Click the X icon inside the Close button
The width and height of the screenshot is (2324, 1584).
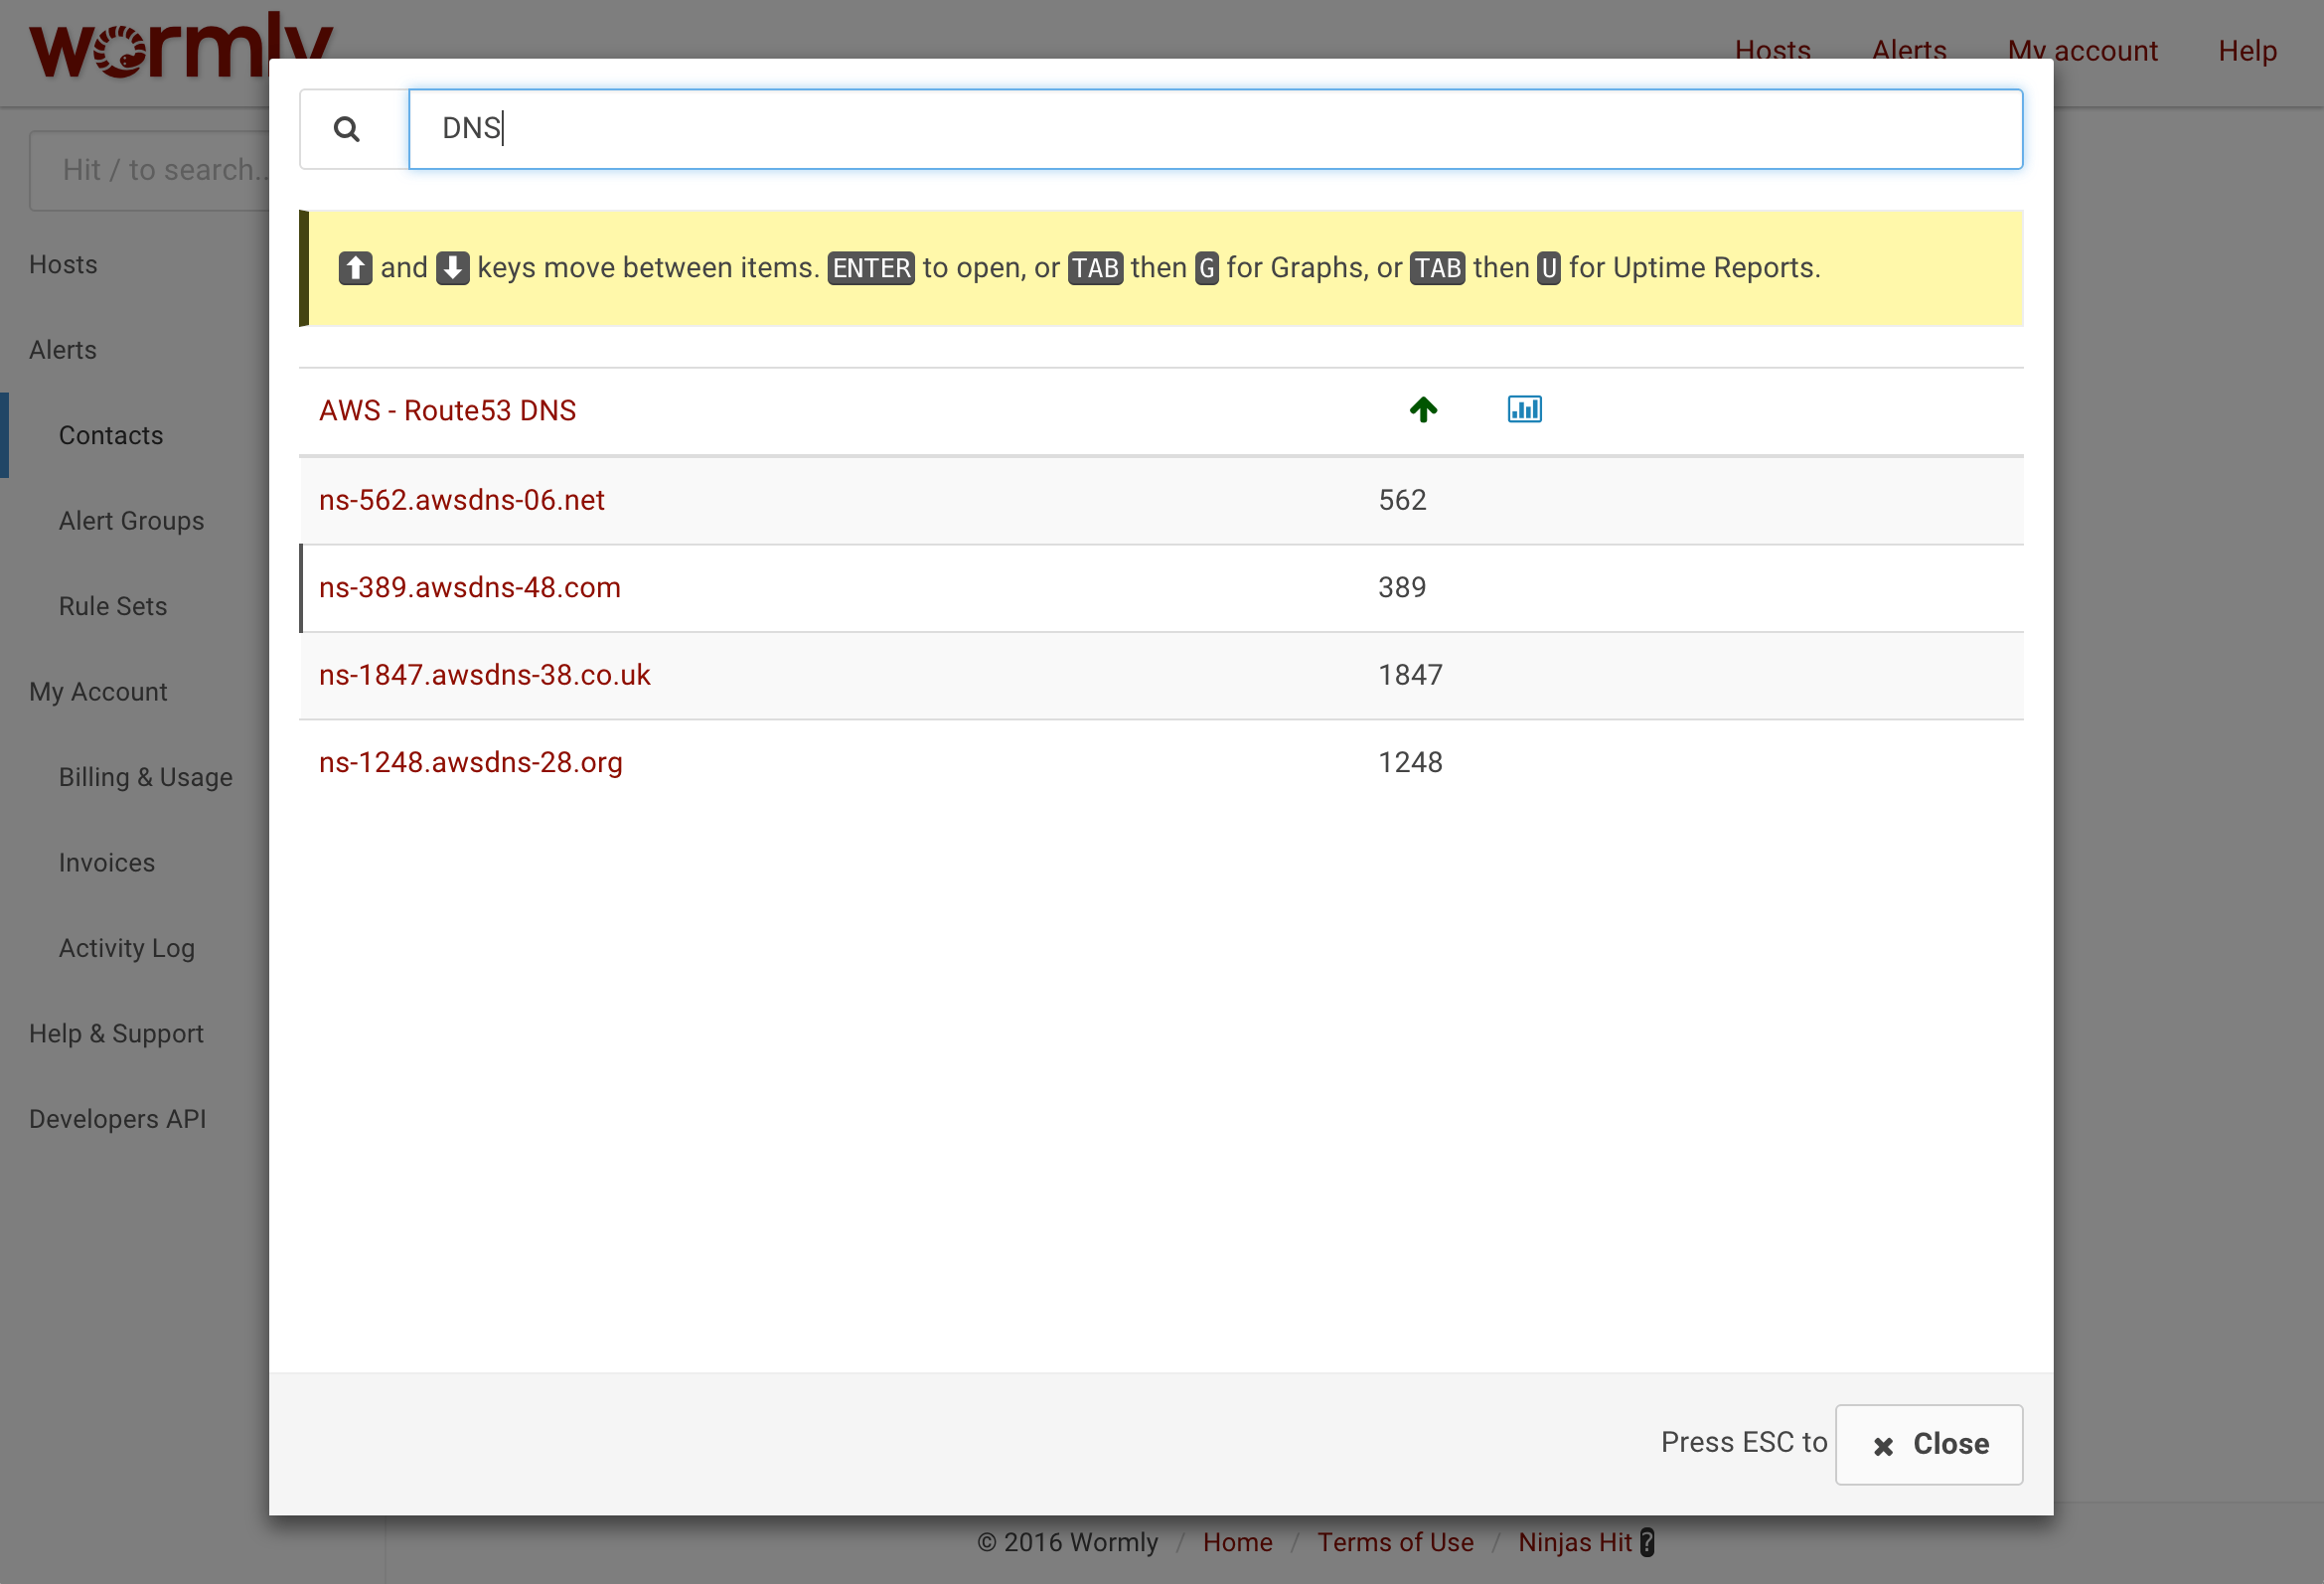(1883, 1446)
